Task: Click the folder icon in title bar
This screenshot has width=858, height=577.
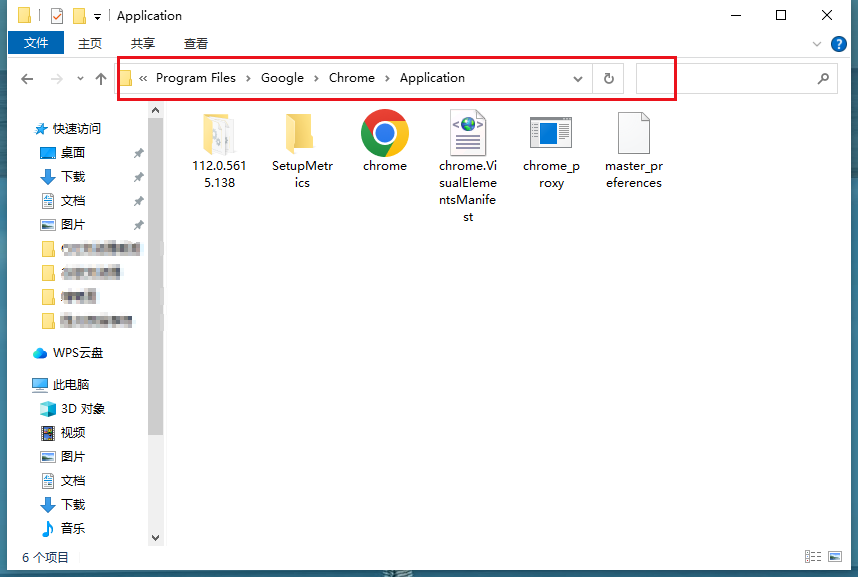Action: pyautogui.click(x=24, y=15)
